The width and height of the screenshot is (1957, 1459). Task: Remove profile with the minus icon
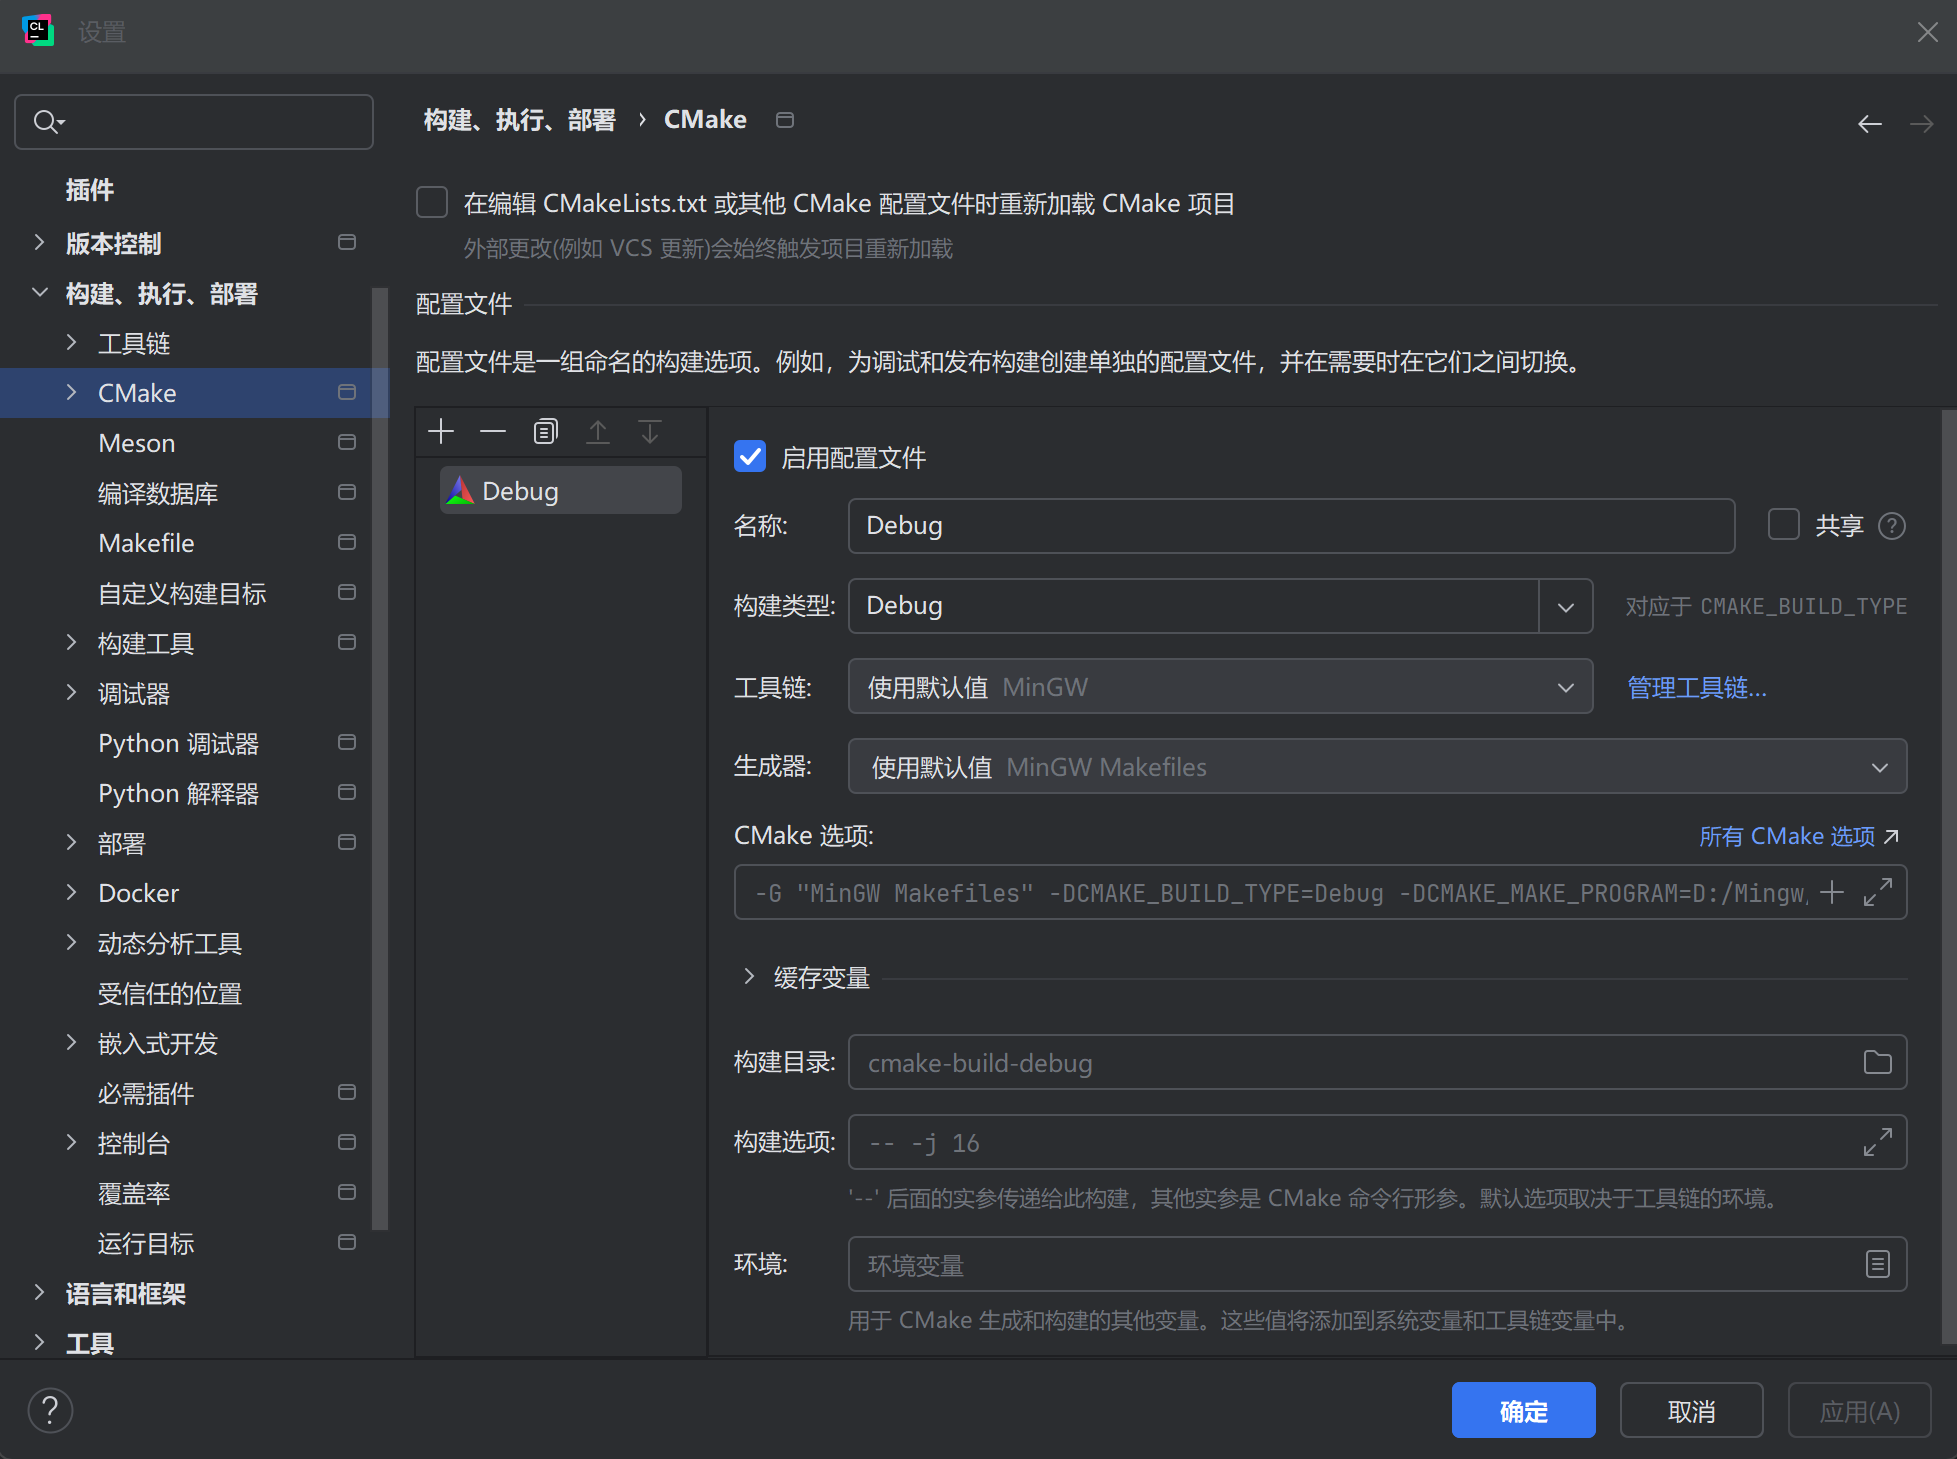[x=493, y=432]
